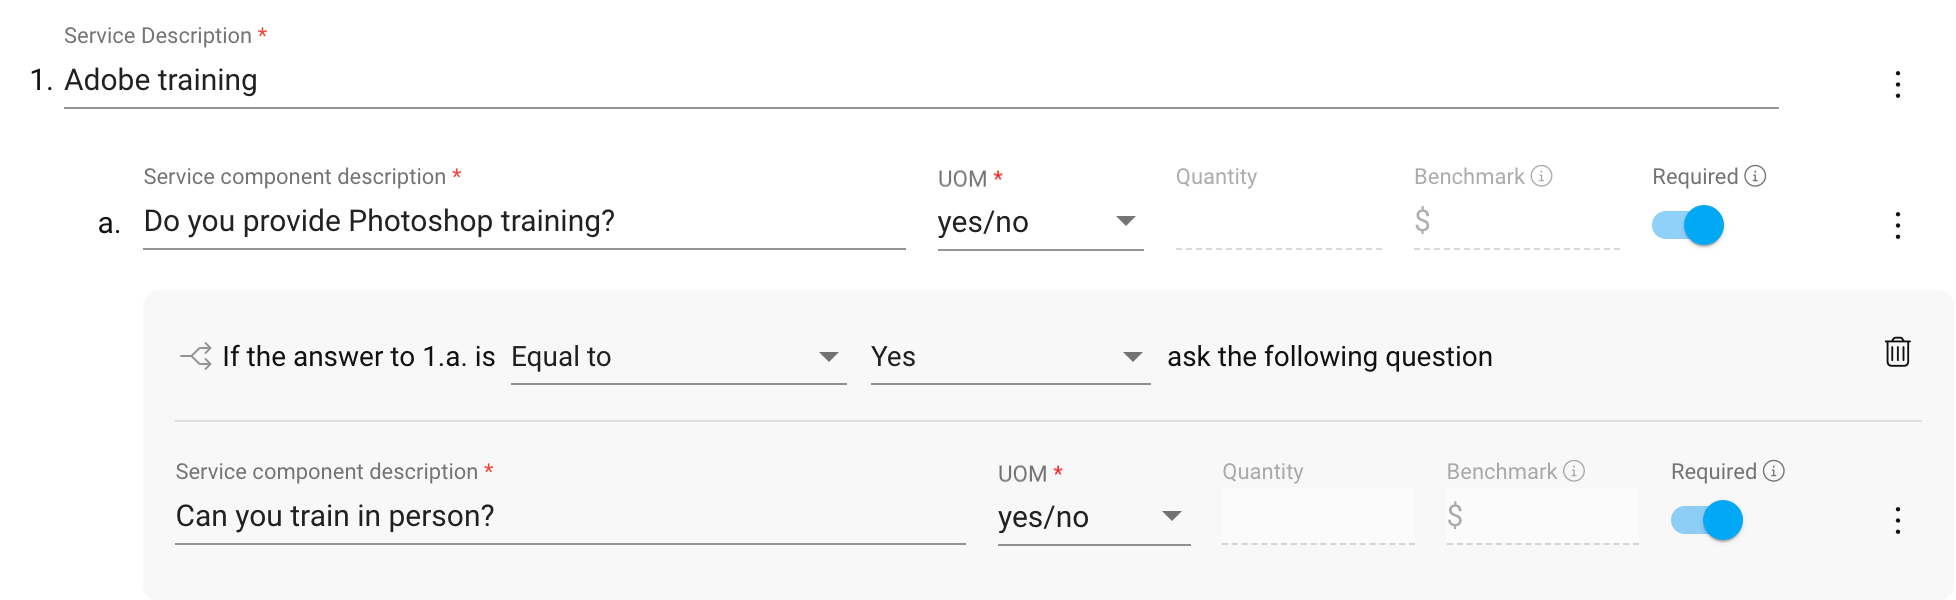Open UOM dropdown for train in person row
The image size is (1956, 600).
click(1094, 517)
